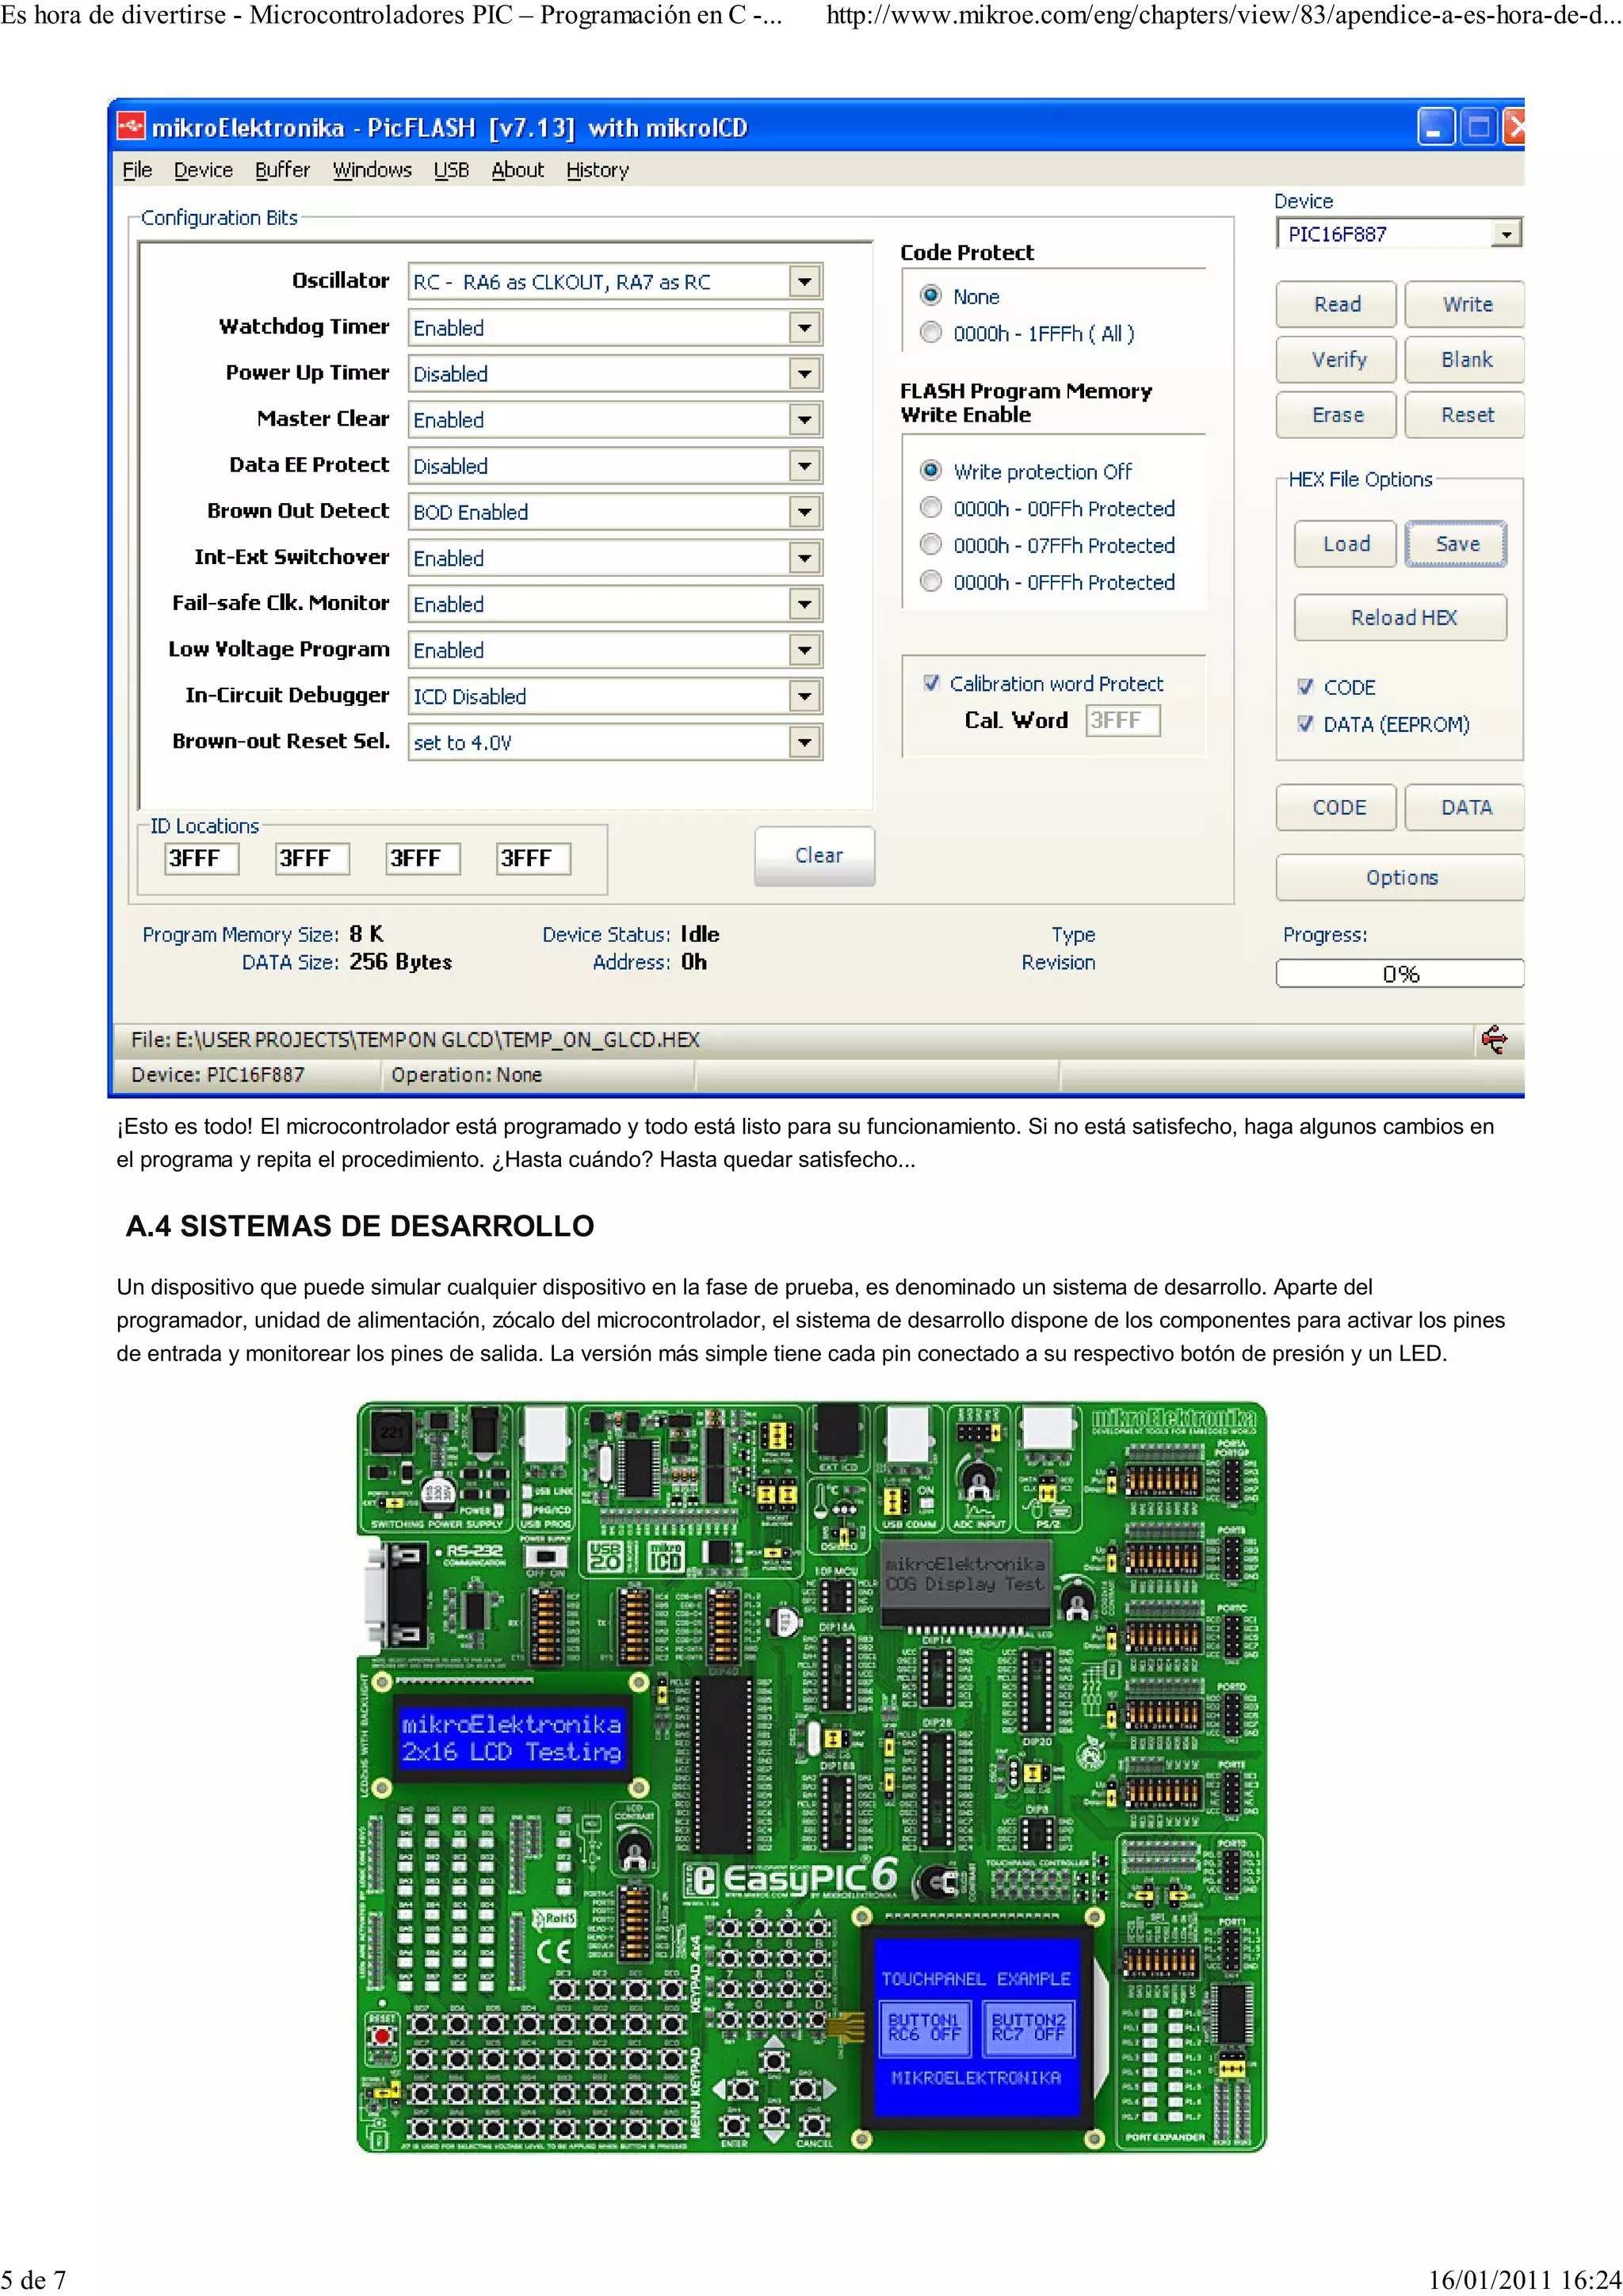Image resolution: width=1623 pixels, height=2296 pixels.
Task: Click the Save HEX file button
Action: pyautogui.click(x=1456, y=544)
